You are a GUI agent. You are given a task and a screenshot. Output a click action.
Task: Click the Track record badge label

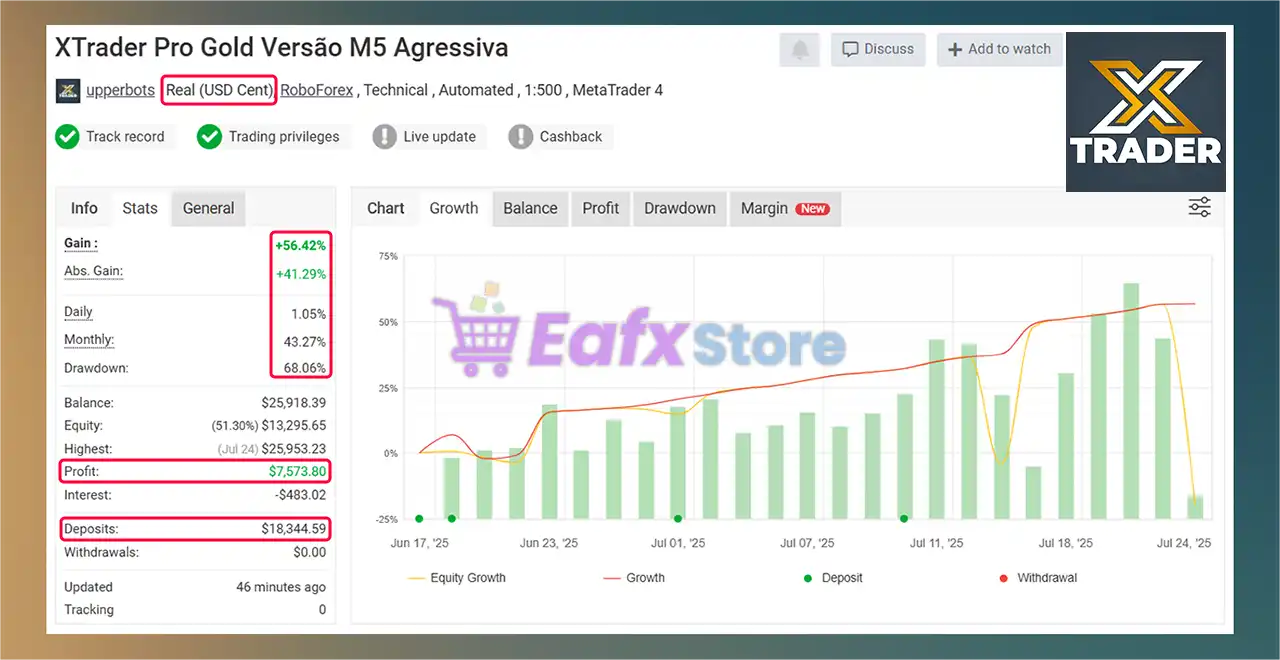(x=125, y=137)
